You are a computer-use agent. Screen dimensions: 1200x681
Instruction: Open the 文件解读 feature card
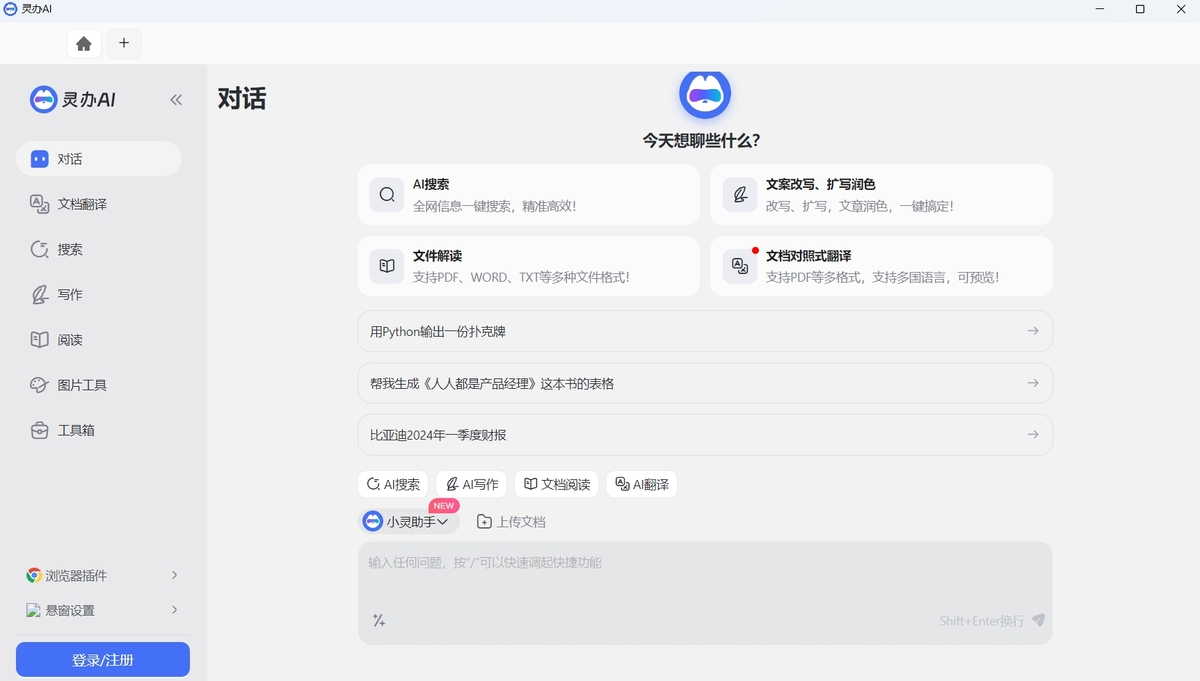(528, 266)
